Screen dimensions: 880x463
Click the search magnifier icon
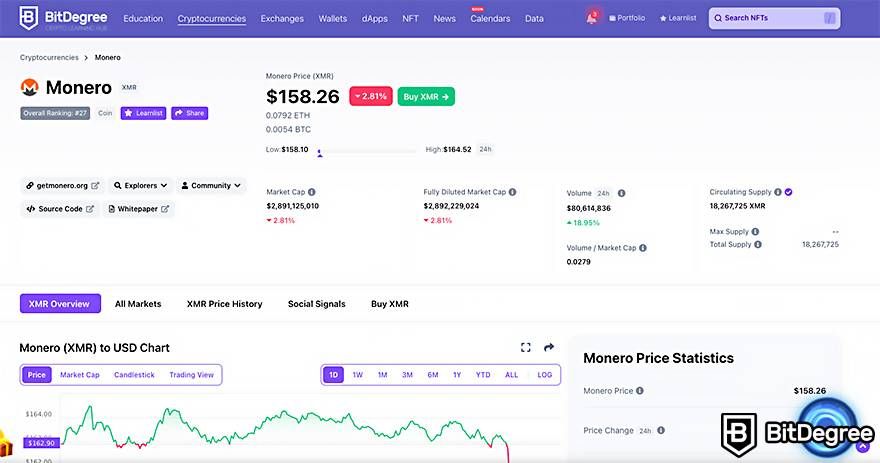(718, 18)
